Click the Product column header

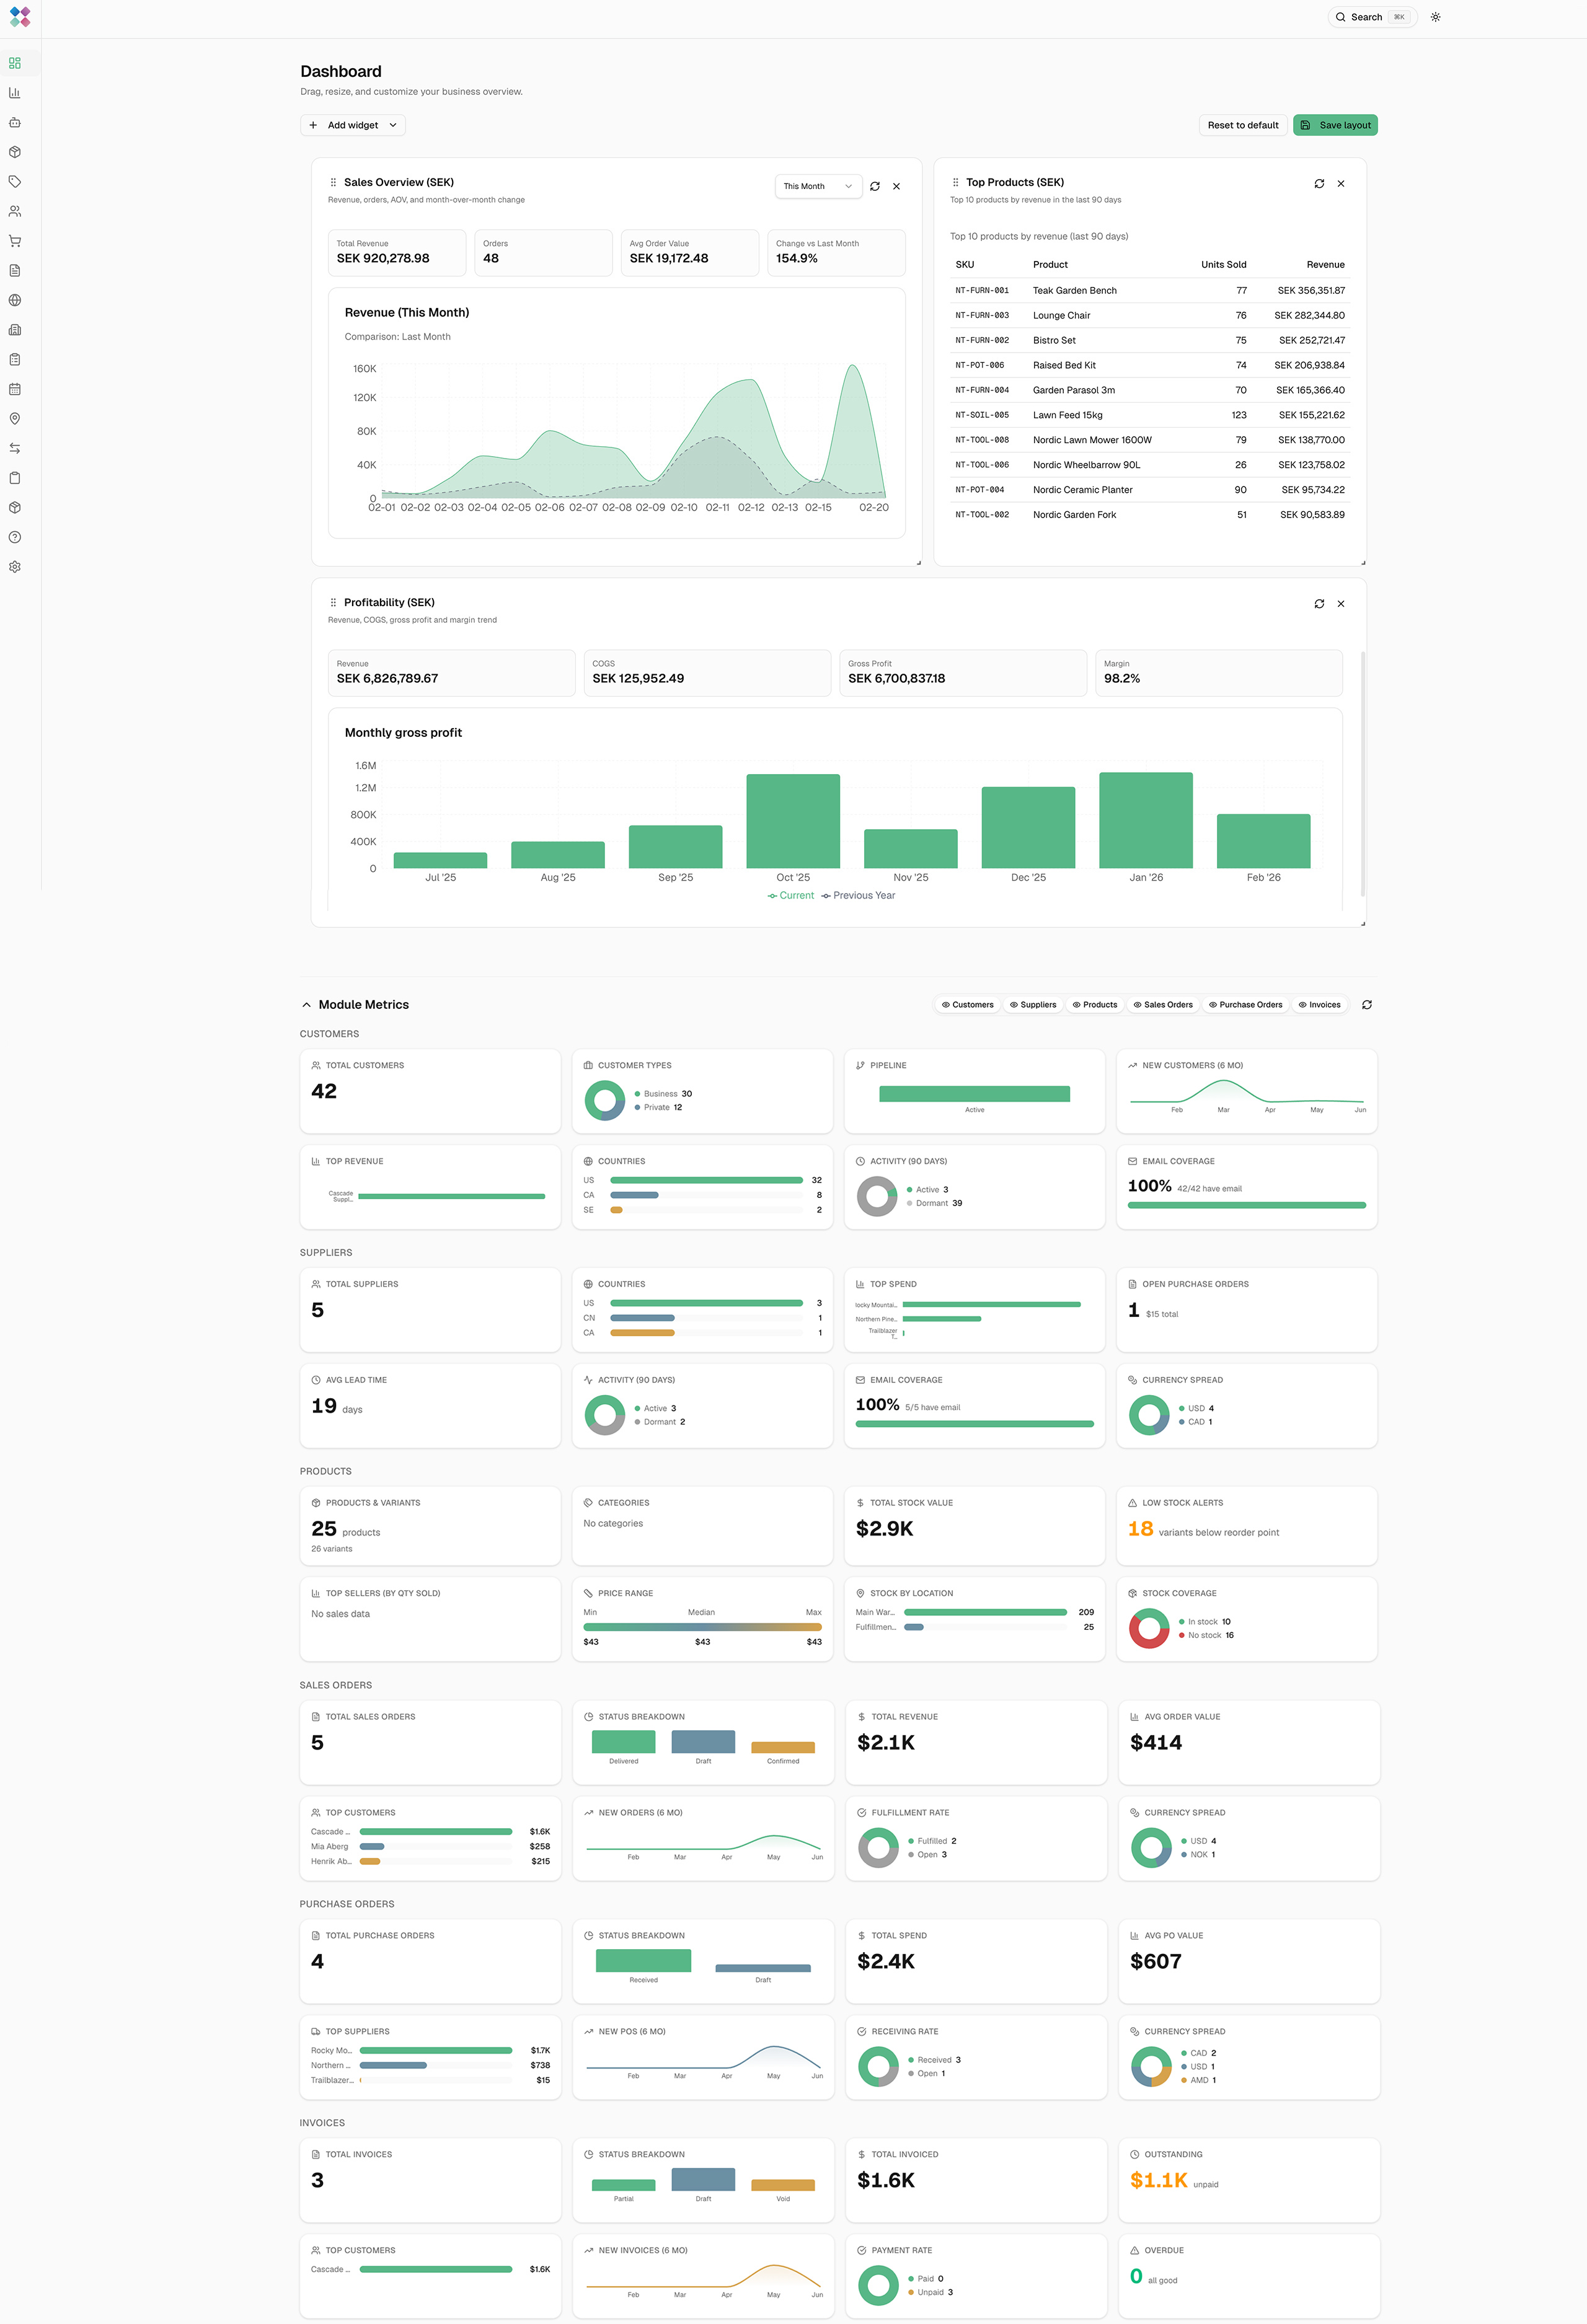tap(1050, 265)
